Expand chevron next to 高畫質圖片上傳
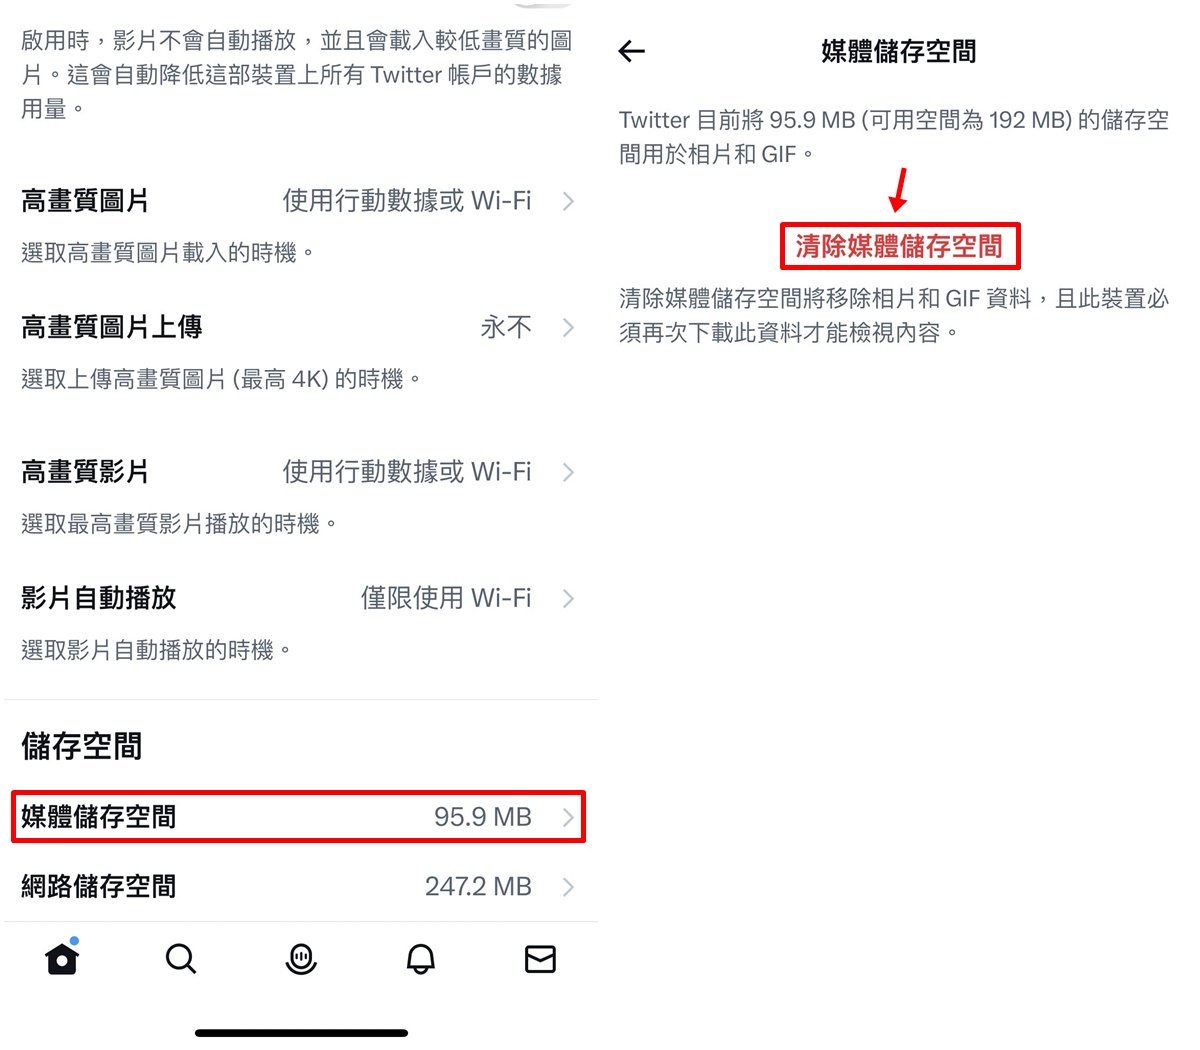 tap(568, 327)
